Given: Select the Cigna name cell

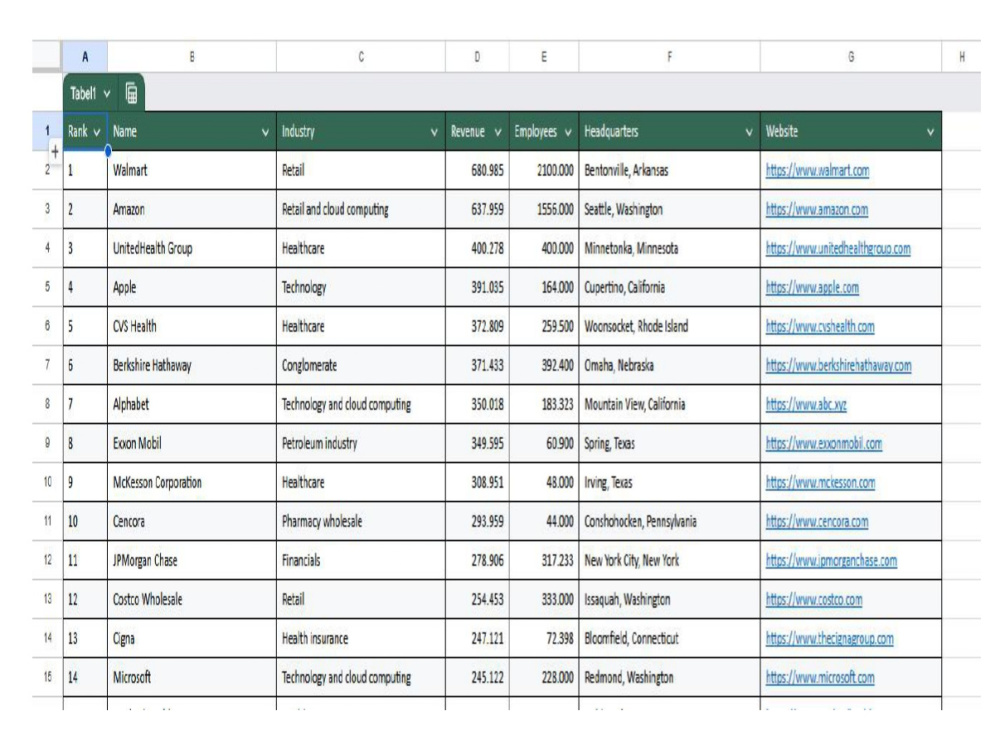Looking at the screenshot, I should 191,638.
